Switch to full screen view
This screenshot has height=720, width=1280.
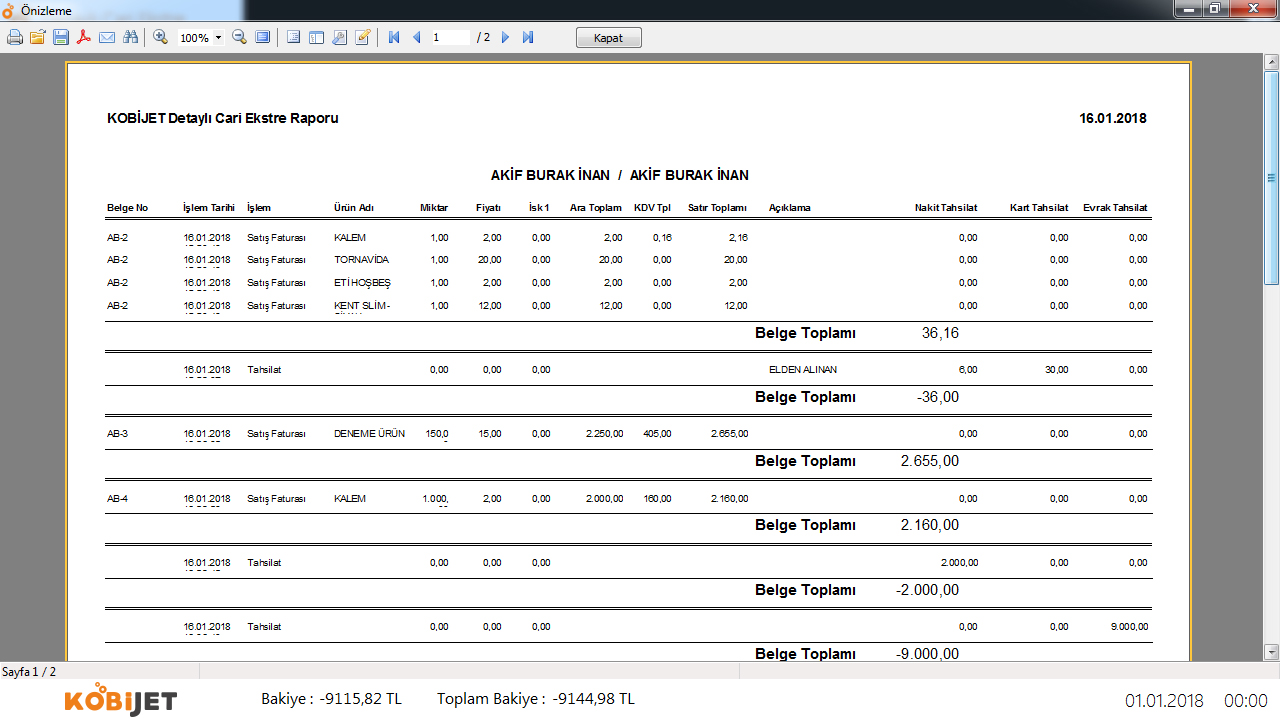click(x=262, y=37)
